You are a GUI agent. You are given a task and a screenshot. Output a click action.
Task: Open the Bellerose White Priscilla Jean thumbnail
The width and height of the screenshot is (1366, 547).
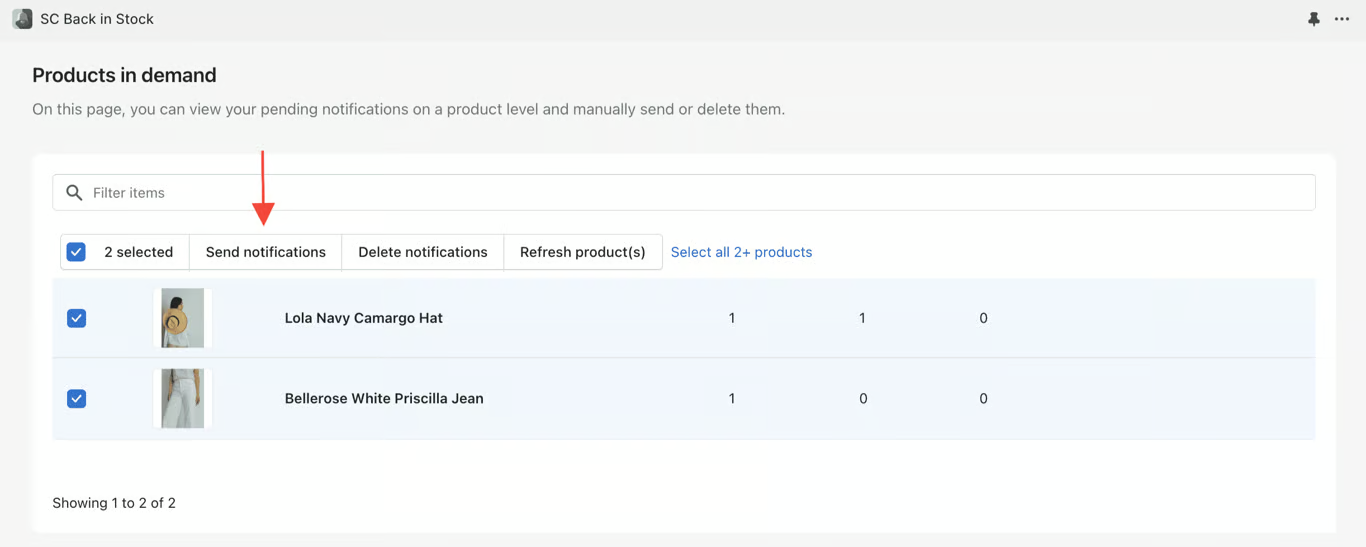pyautogui.click(x=183, y=398)
